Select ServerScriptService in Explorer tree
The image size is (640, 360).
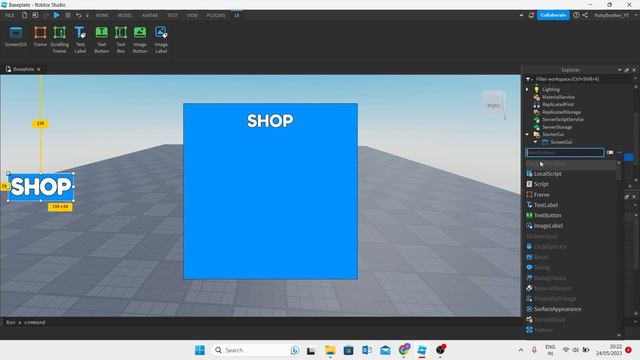[x=563, y=119]
